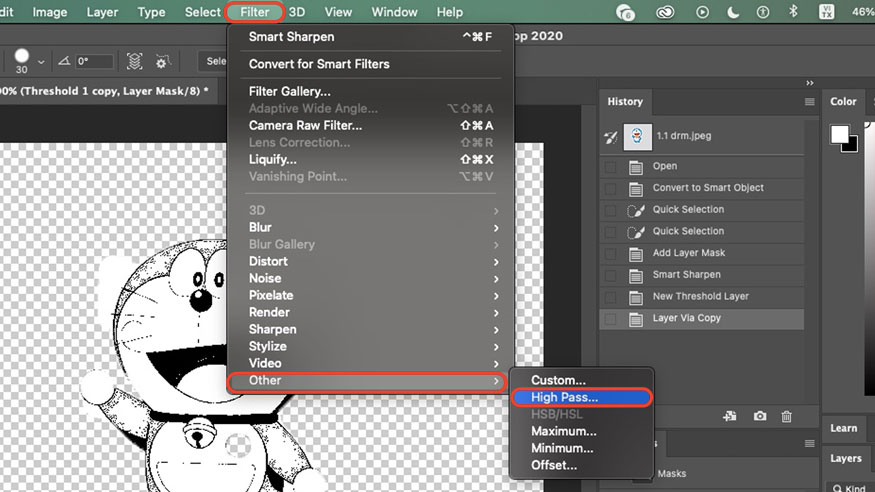Select the Open history state
Viewport: 875px width, 492px height.
click(x=702, y=166)
